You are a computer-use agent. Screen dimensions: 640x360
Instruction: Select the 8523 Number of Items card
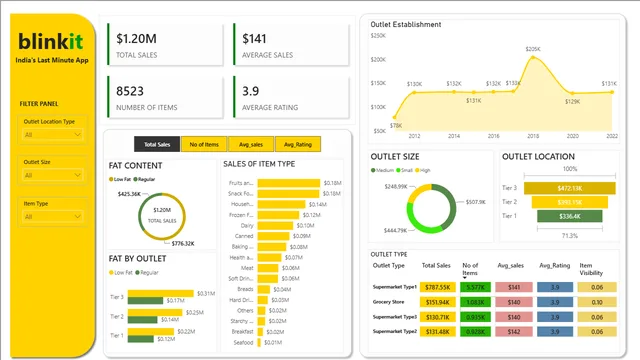(166, 97)
